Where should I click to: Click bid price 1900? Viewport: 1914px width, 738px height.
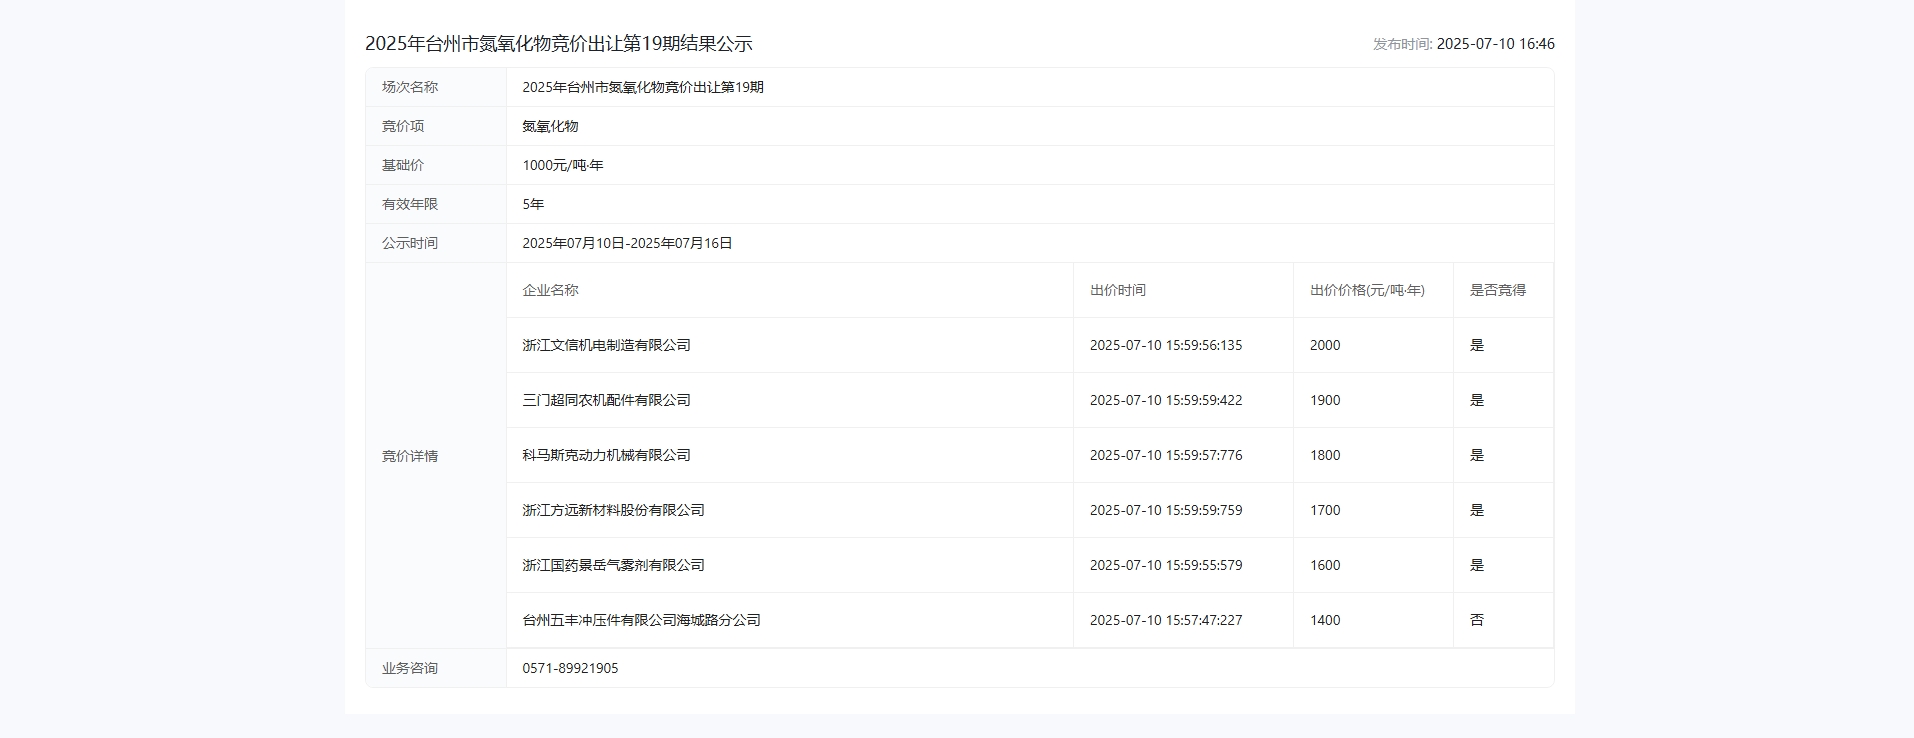1325,400
